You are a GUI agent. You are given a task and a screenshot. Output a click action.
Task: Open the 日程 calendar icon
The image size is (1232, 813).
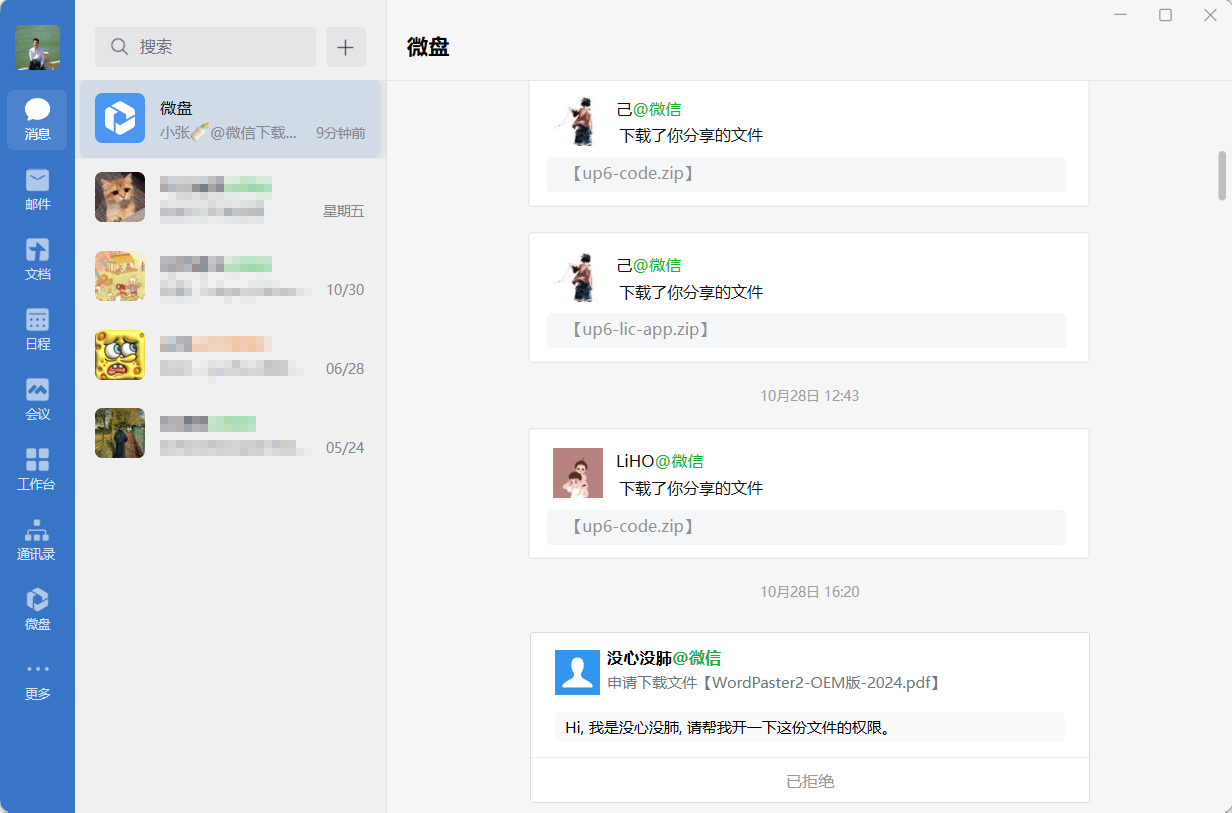click(x=37, y=329)
